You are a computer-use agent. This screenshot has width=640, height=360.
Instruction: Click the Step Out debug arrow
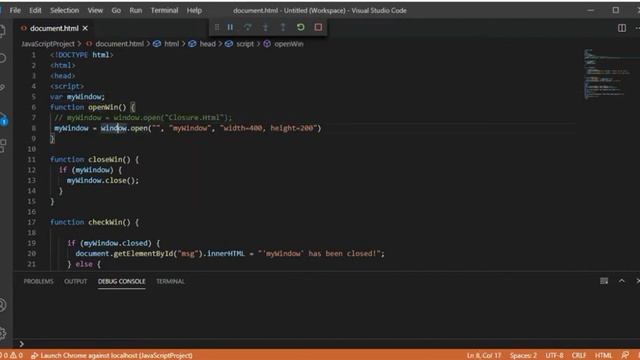[x=283, y=27]
